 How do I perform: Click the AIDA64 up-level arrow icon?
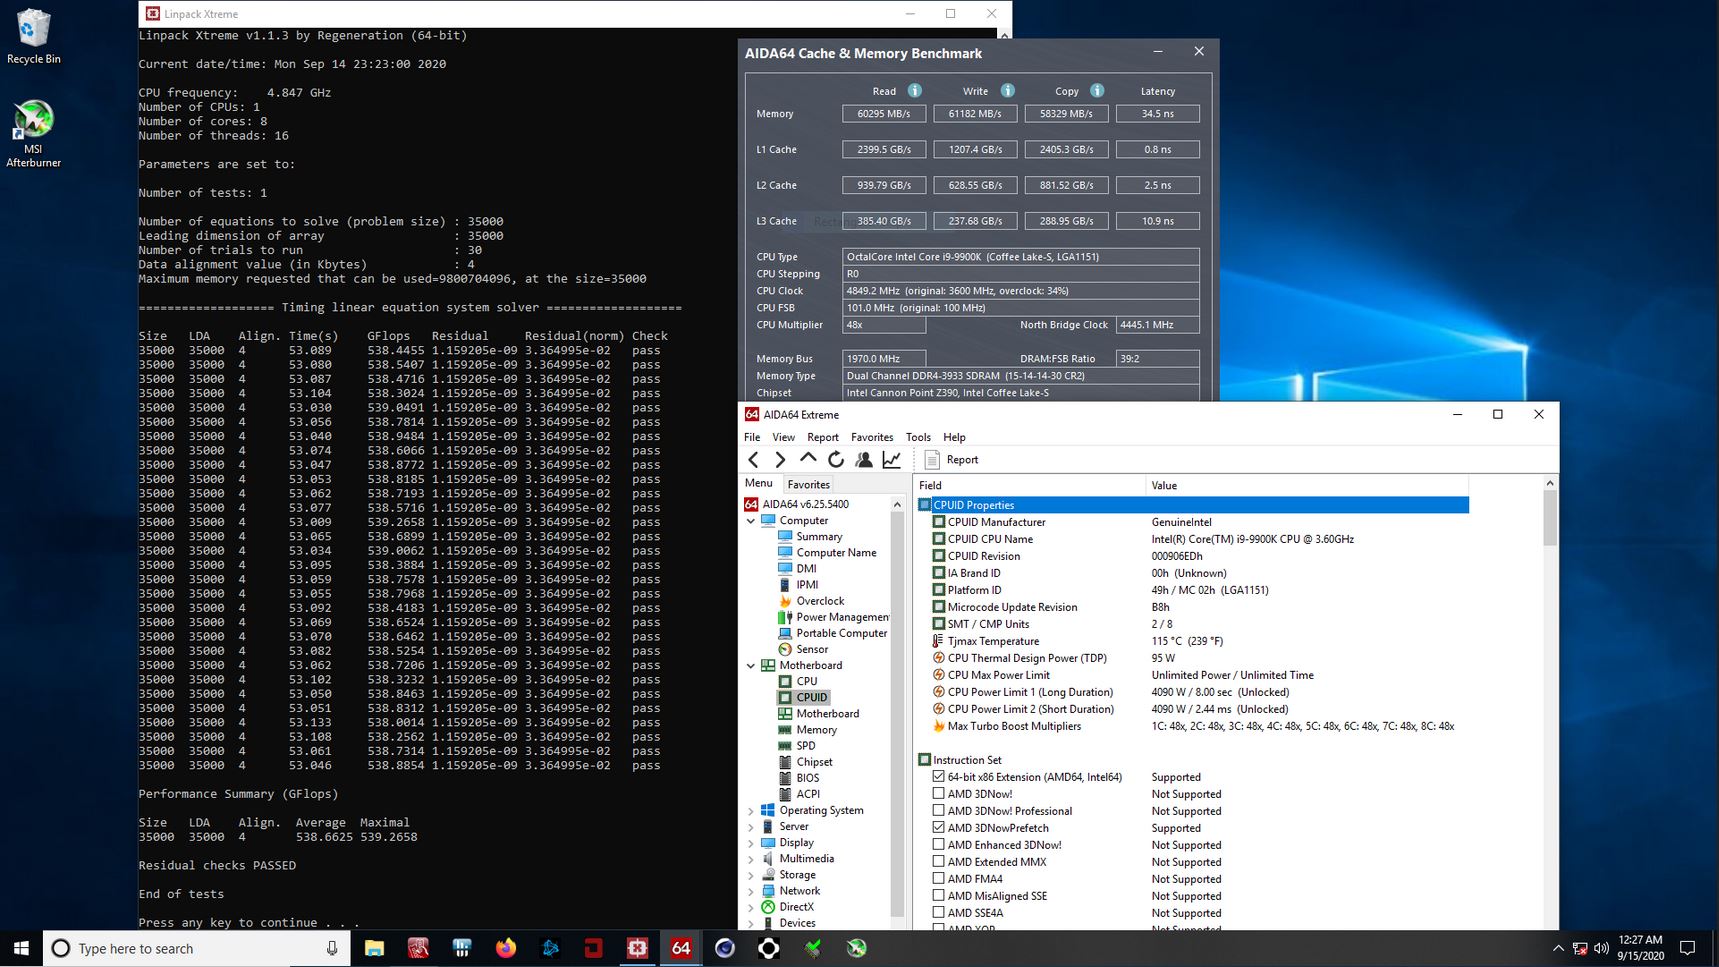point(808,459)
